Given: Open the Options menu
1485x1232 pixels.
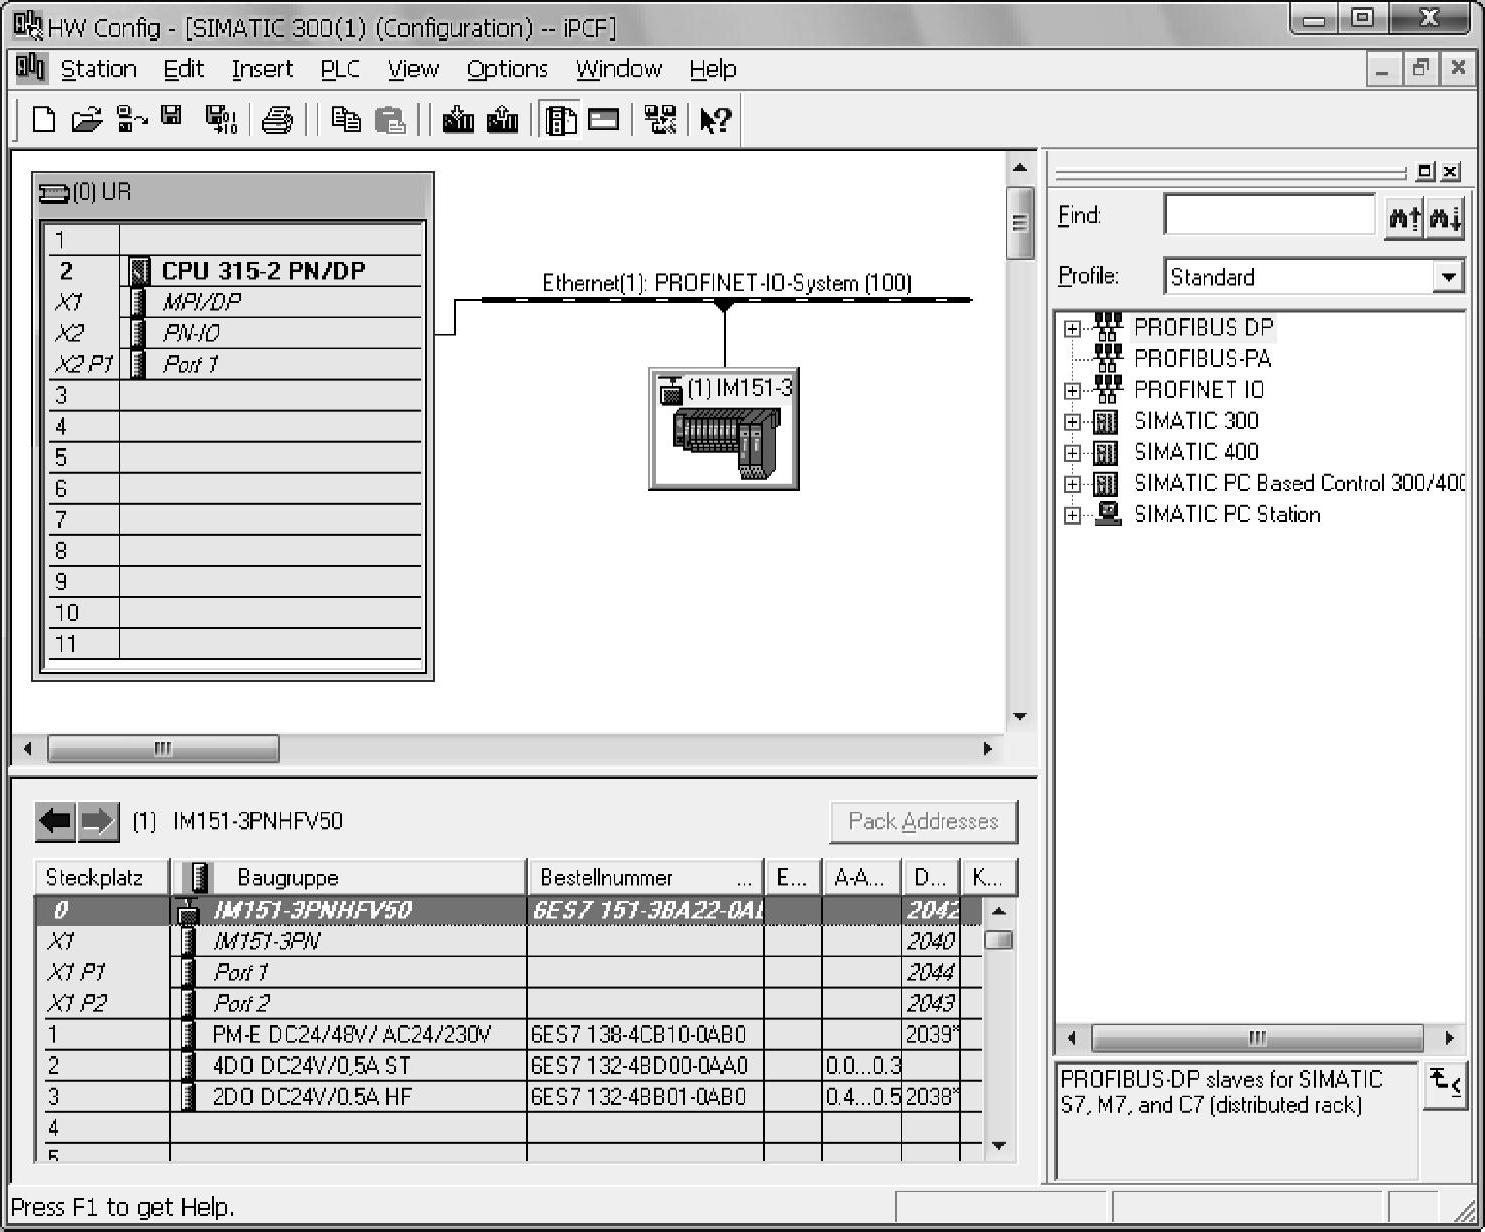Looking at the screenshot, I should [x=507, y=69].
